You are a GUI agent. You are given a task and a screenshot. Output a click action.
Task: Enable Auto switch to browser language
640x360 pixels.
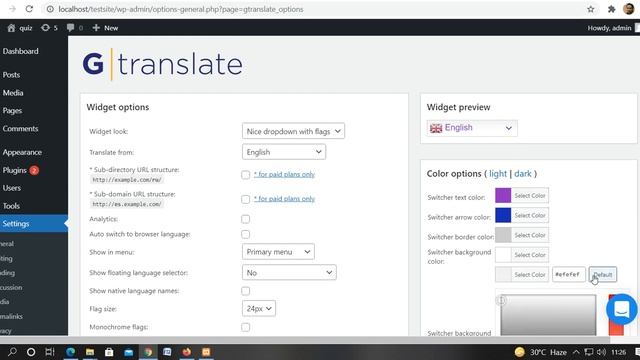pos(245,234)
